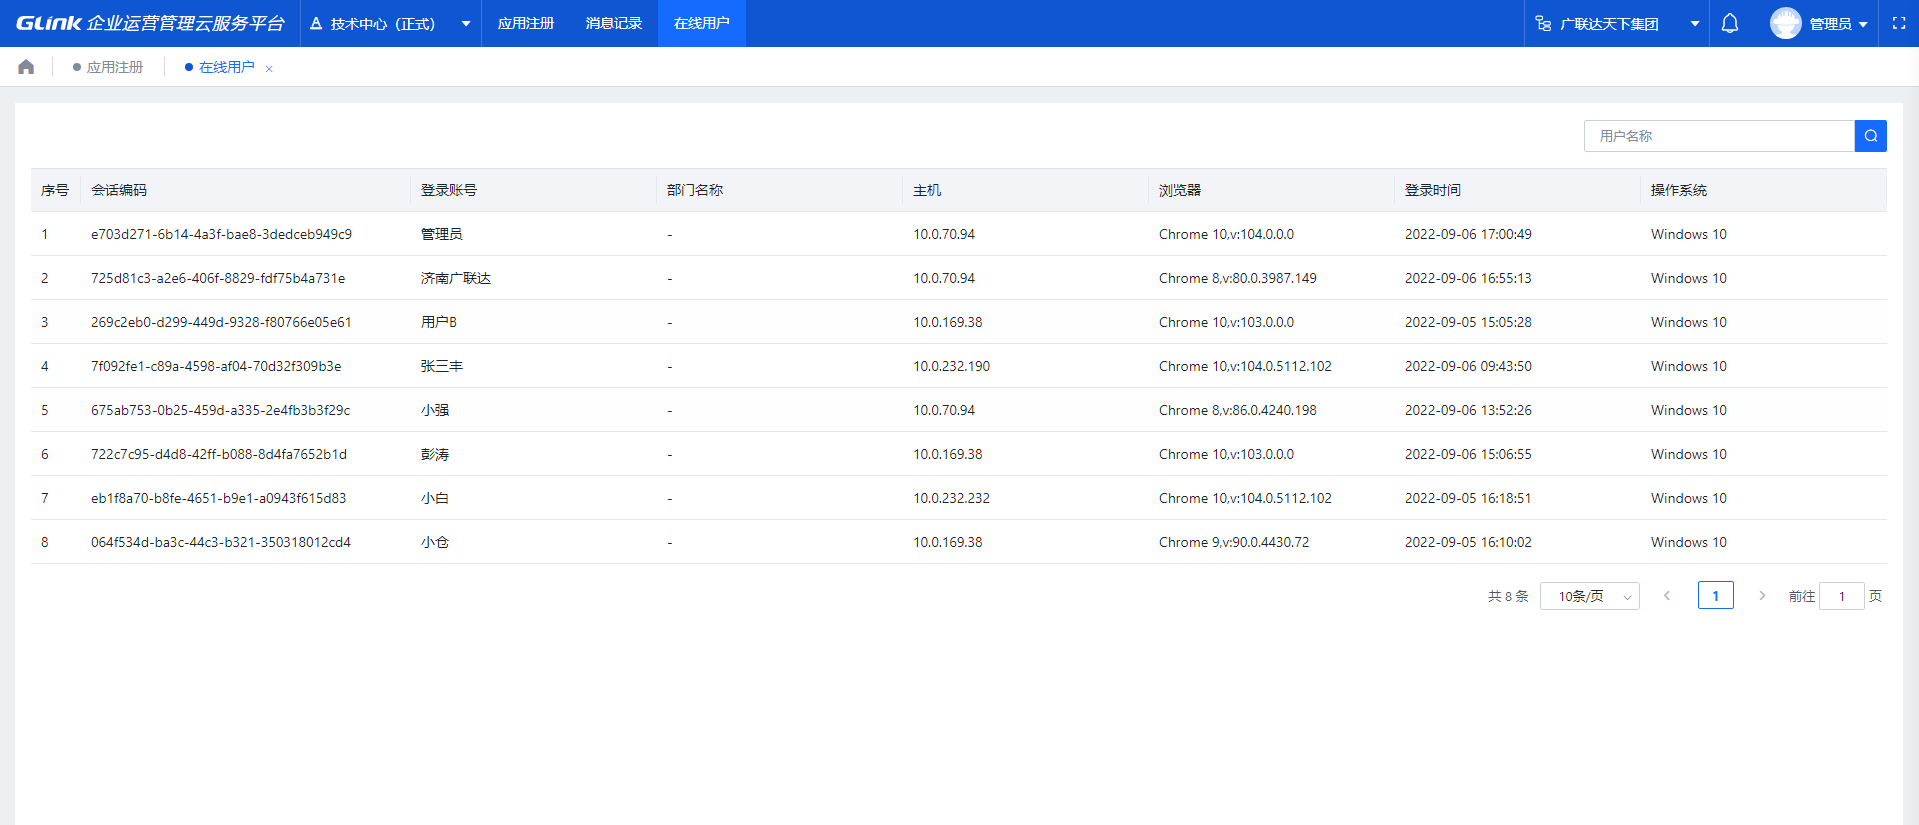Click login time 2022-09-05 16:18:51

click(x=1468, y=498)
